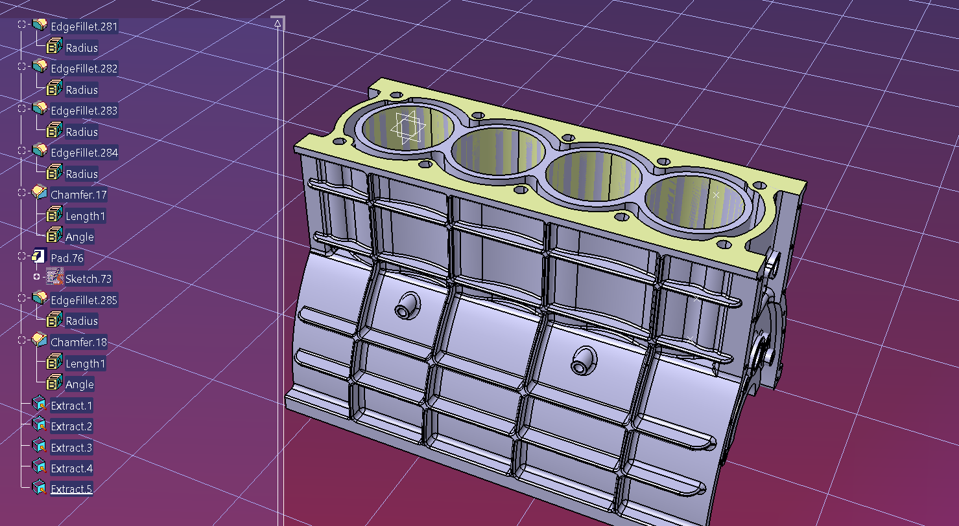Screen dimensions: 959x526
Task: Click the first cylinder bore with star marker
Action: [x=405, y=128]
